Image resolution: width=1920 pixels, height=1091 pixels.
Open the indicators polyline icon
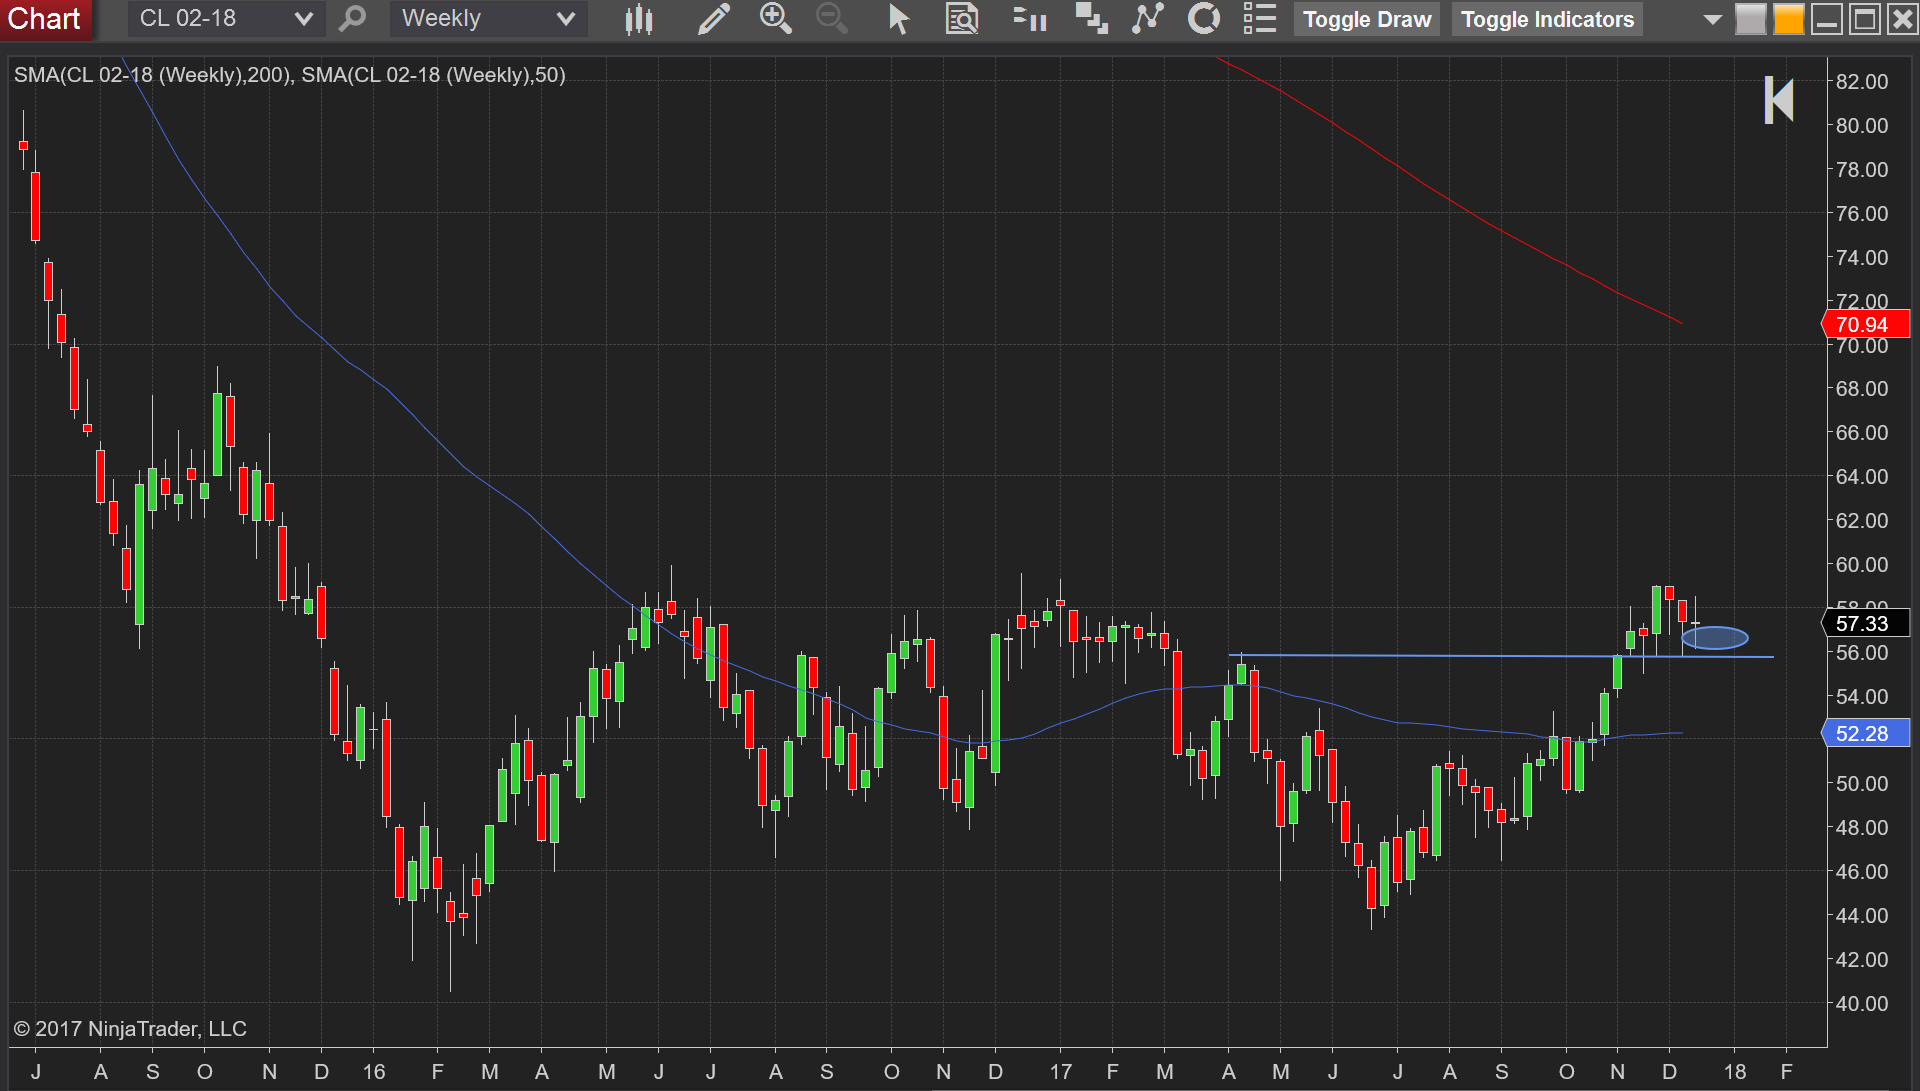[1148, 18]
